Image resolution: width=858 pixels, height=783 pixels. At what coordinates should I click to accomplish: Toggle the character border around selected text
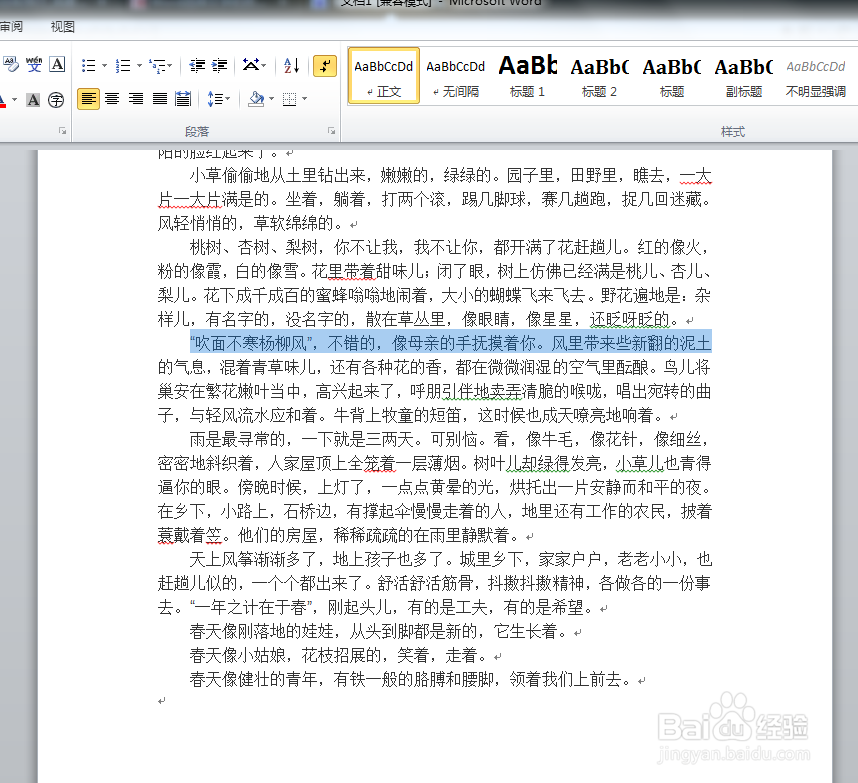click(57, 64)
